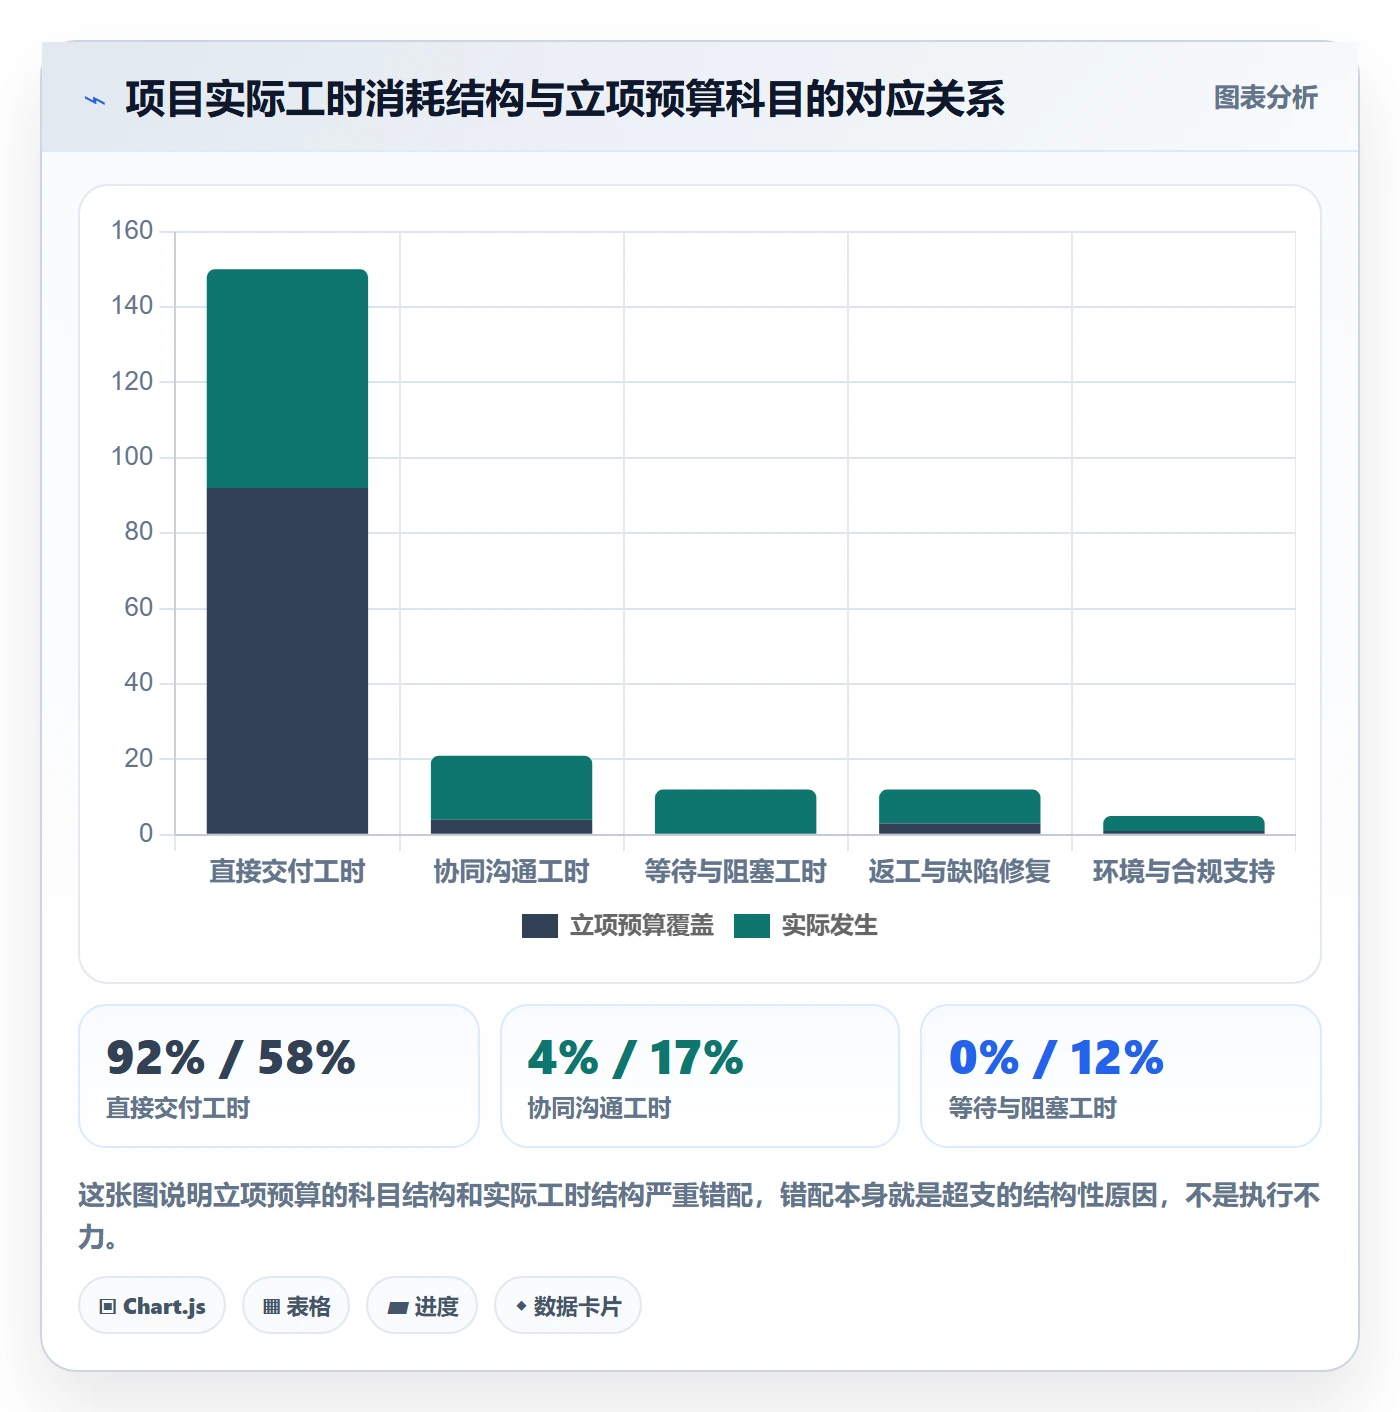
Task: Click the 表格 tag chip
Action: pyautogui.click(x=296, y=1305)
